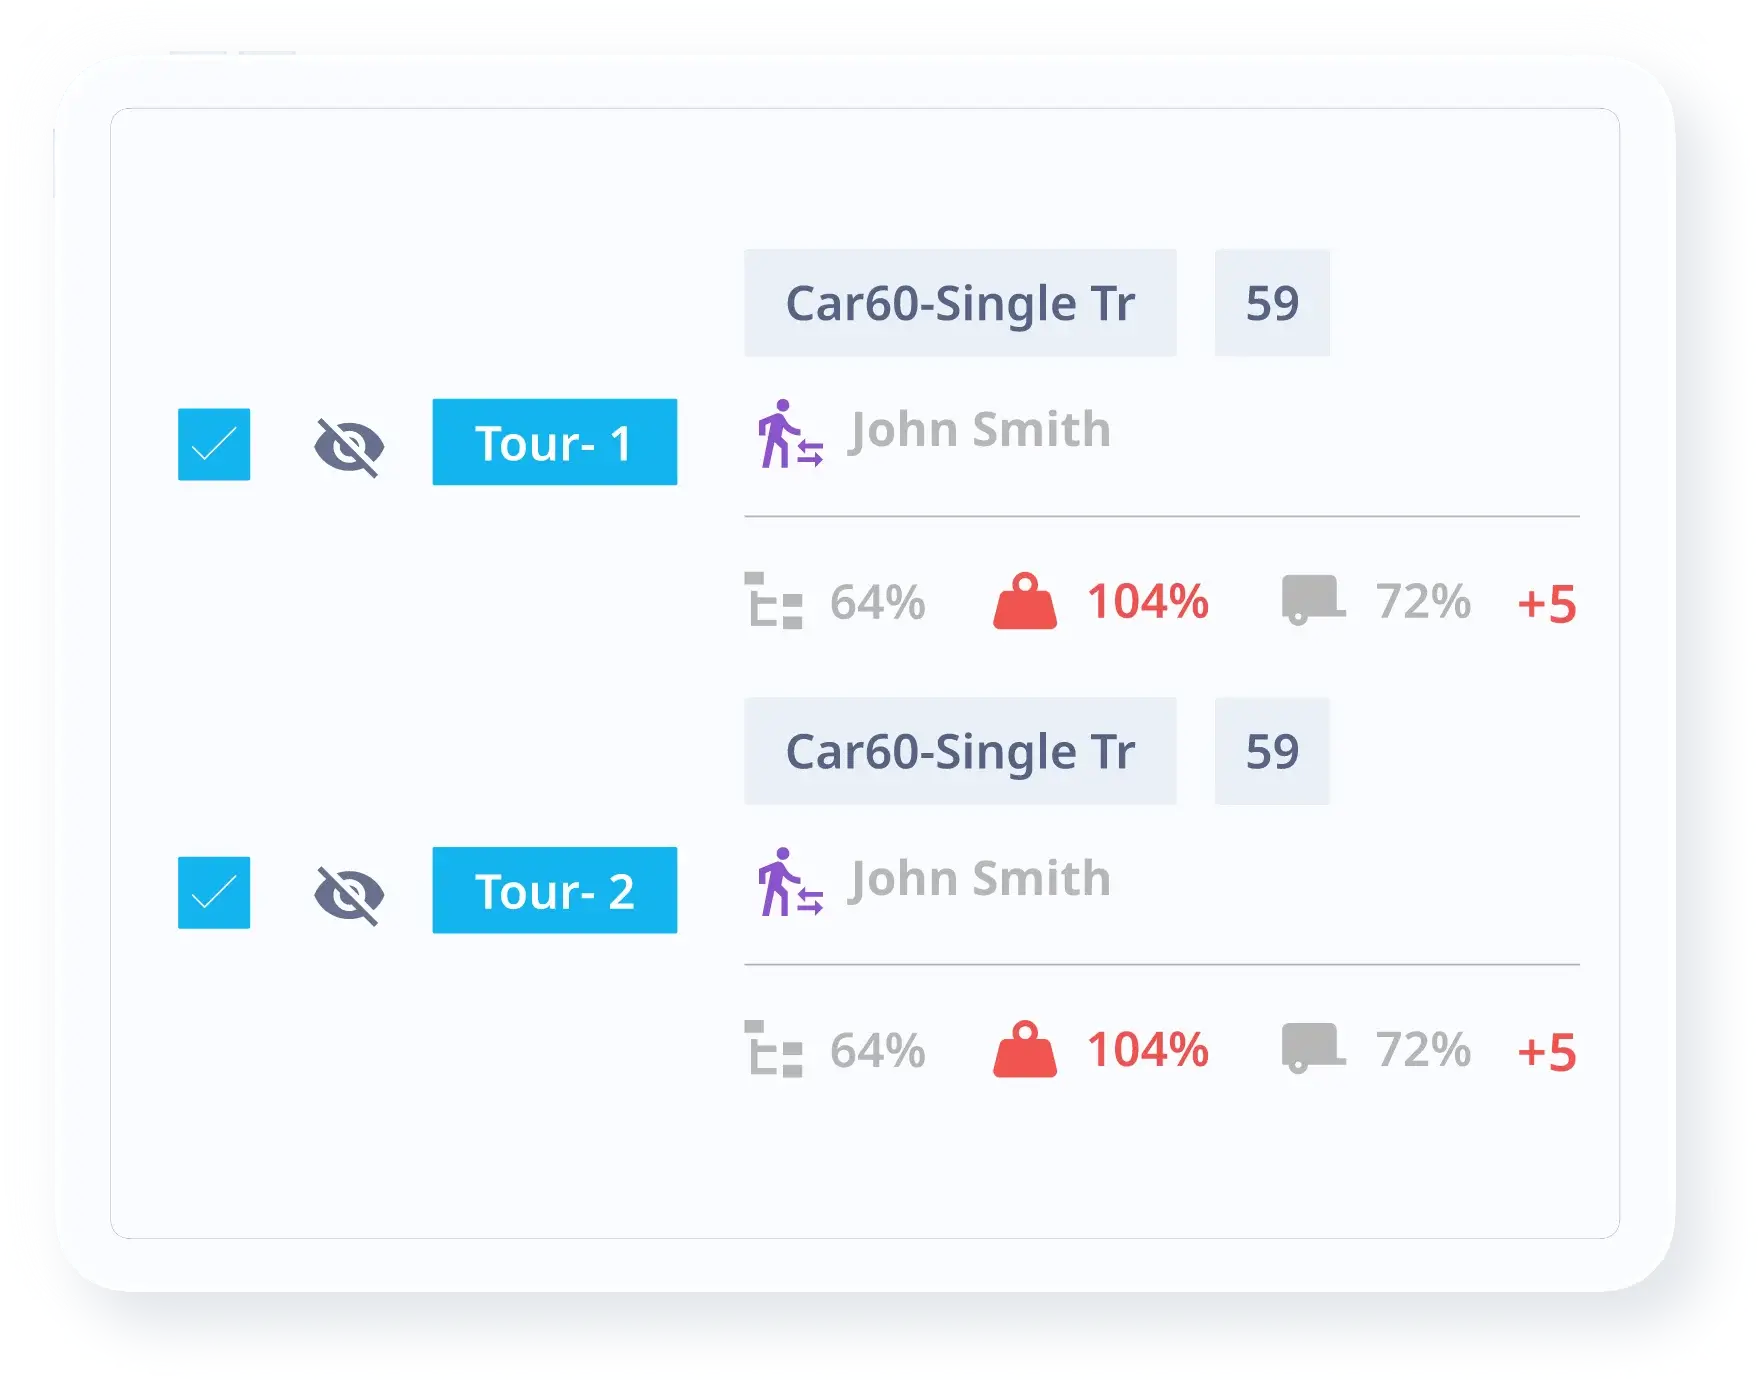Expand the +5 extra indicators in Tour 1
The width and height of the screenshot is (1758, 1380).
pyautogui.click(x=1546, y=604)
